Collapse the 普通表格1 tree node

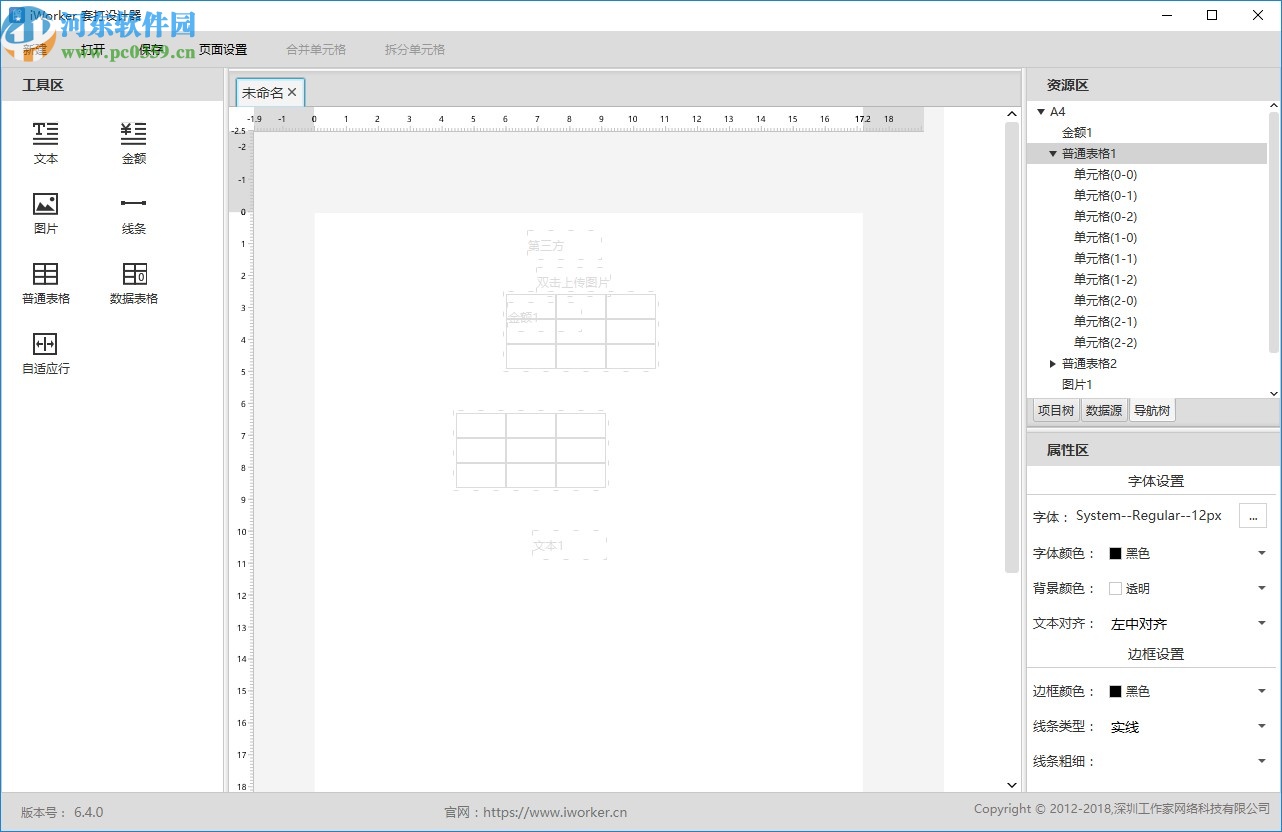click(x=1051, y=153)
